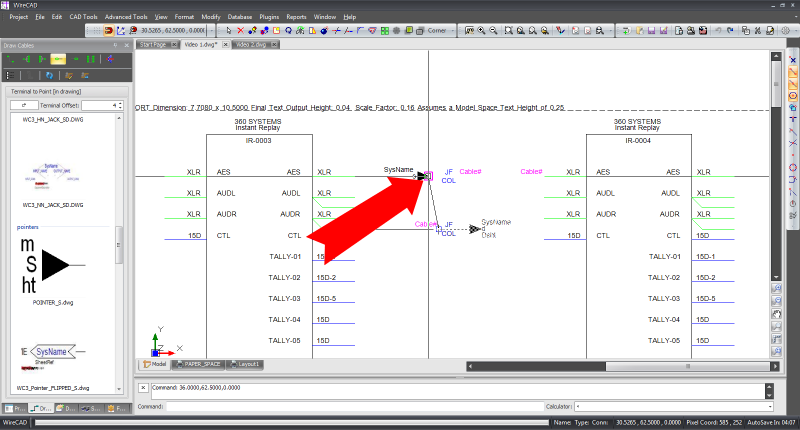Click the Zoom Out magnifier icon
The image size is (800, 430).
tap(493, 31)
